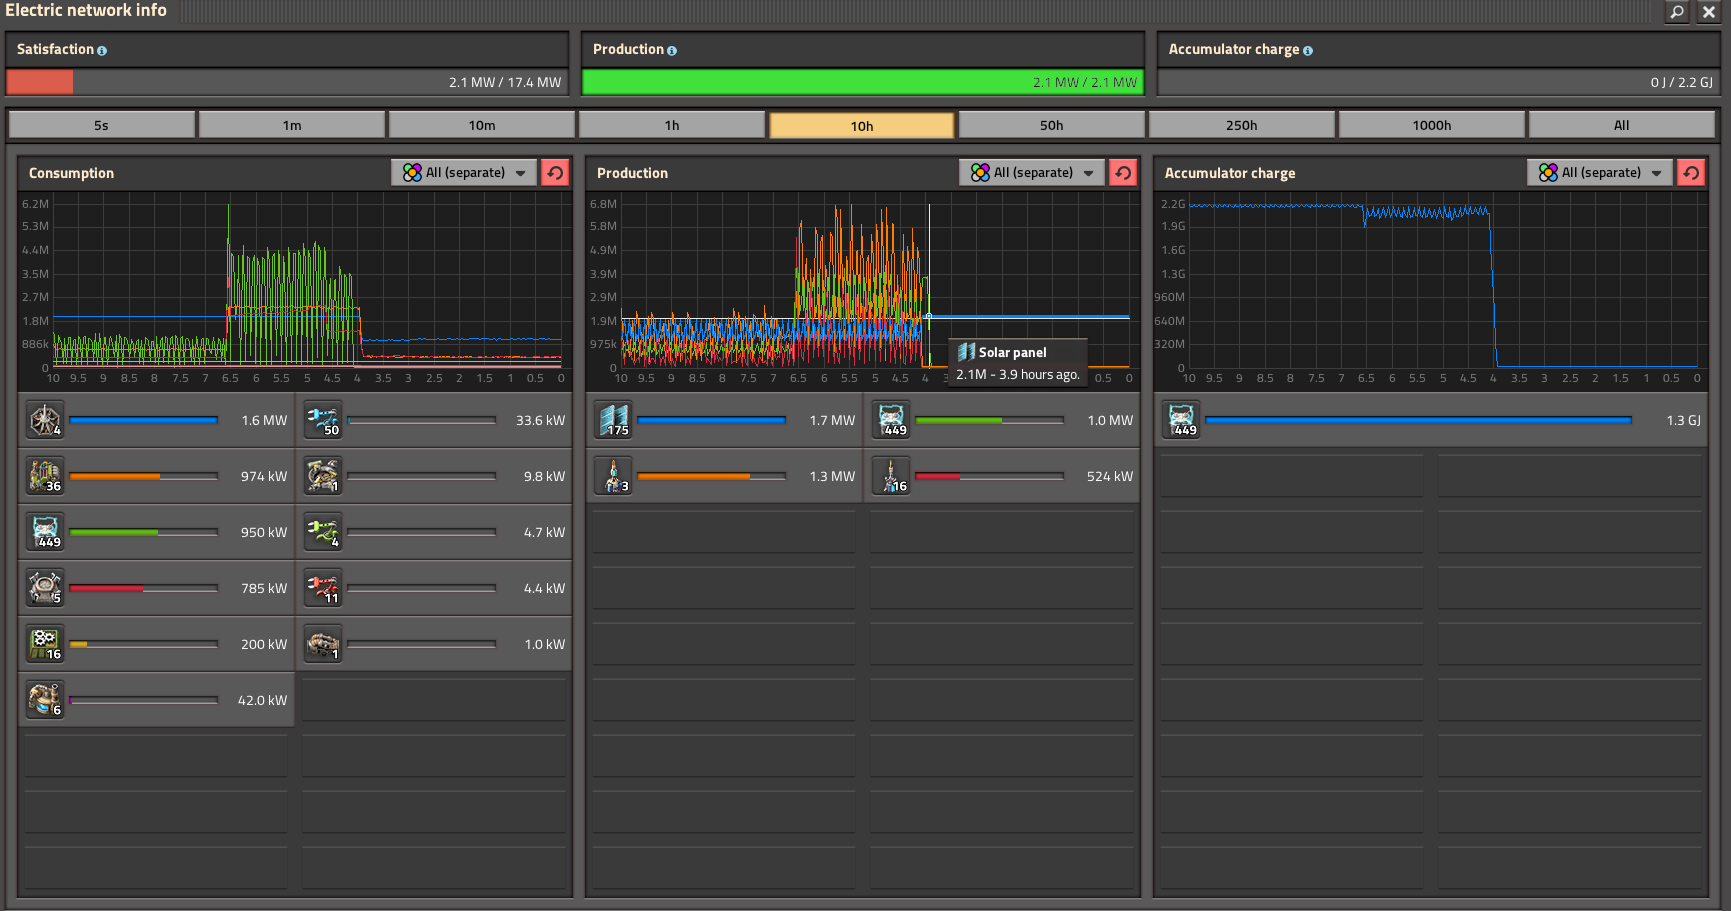
Task: Select the 1000h time range tab
Action: pyautogui.click(x=1431, y=125)
